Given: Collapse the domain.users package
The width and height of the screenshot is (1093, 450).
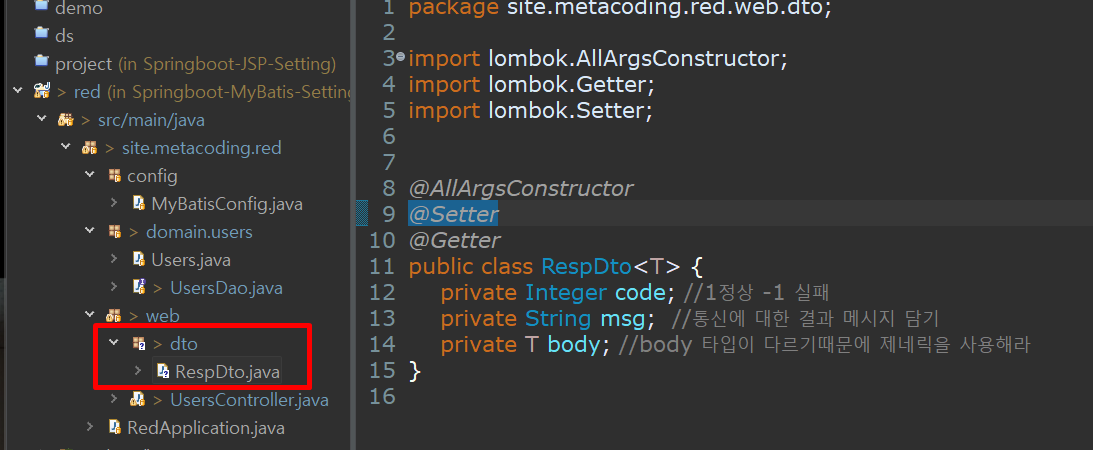Looking at the screenshot, I should pos(90,231).
